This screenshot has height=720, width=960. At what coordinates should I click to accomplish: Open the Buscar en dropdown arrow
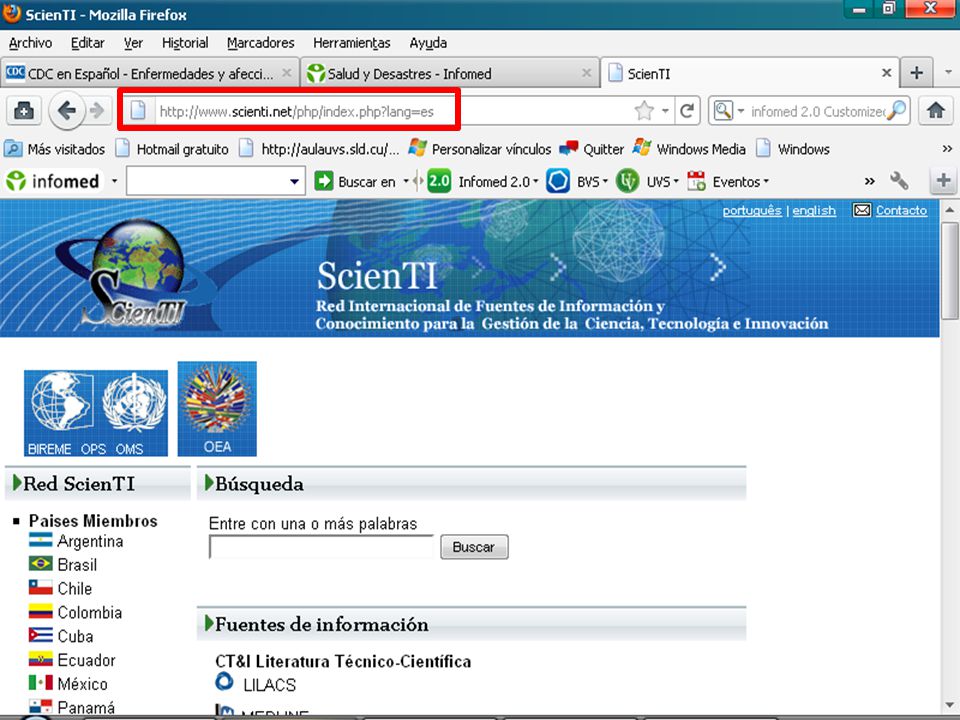[406, 181]
